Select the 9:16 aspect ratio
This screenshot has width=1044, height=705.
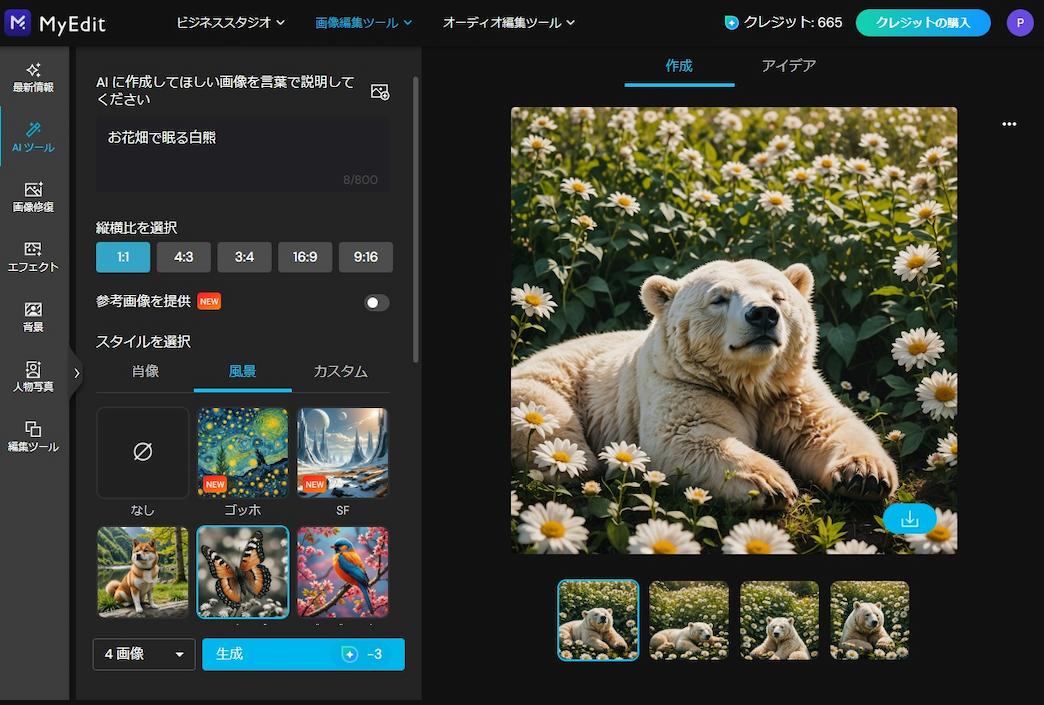pyautogui.click(x=366, y=257)
